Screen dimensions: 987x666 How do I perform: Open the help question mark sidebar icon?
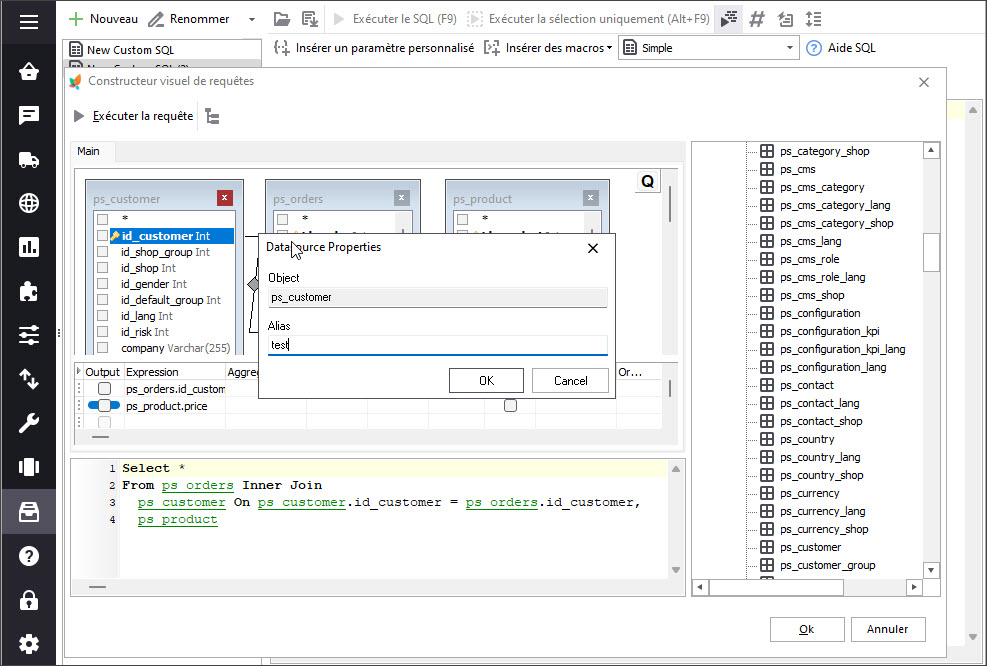click(29, 556)
